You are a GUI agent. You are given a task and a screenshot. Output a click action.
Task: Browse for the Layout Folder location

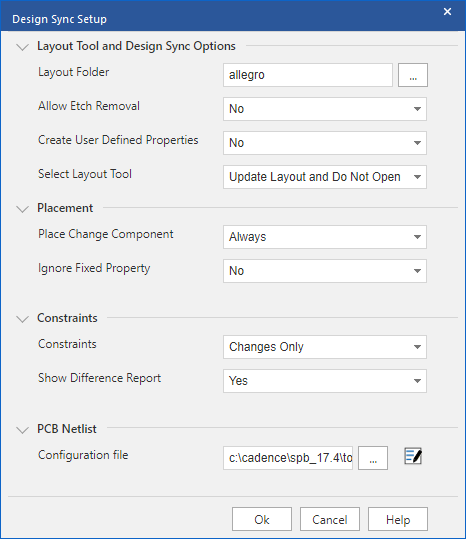[413, 75]
